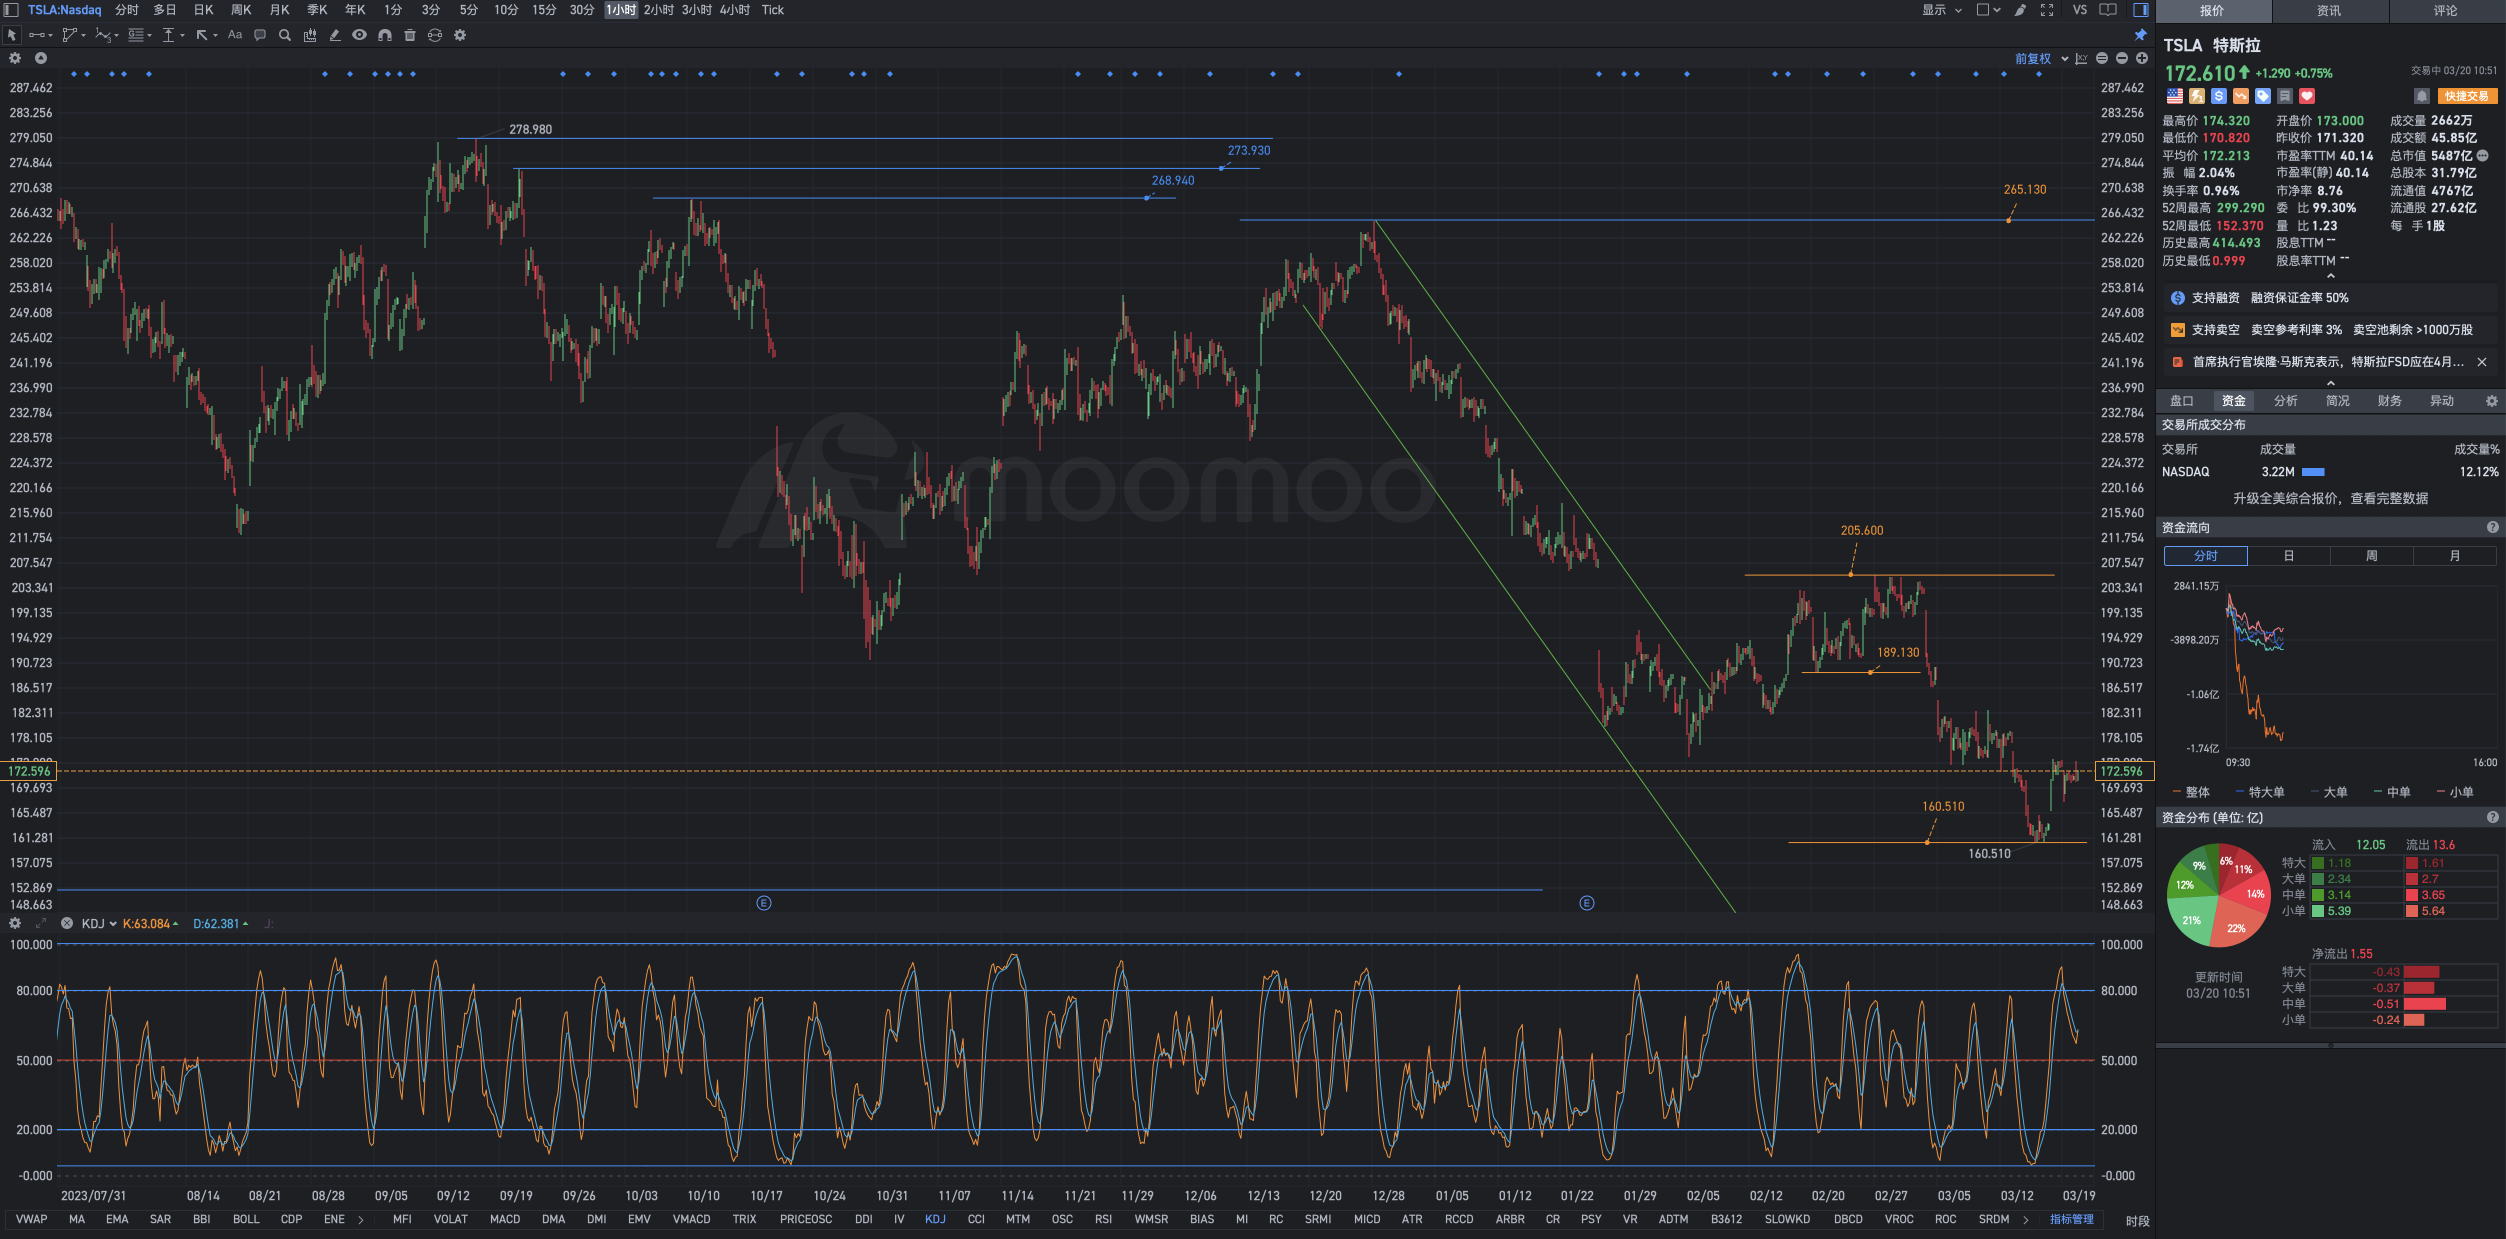Open KDJ indicator settings gear
This screenshot has width=2506, height=1239.
pyautogui.click(x=15, y=923)
